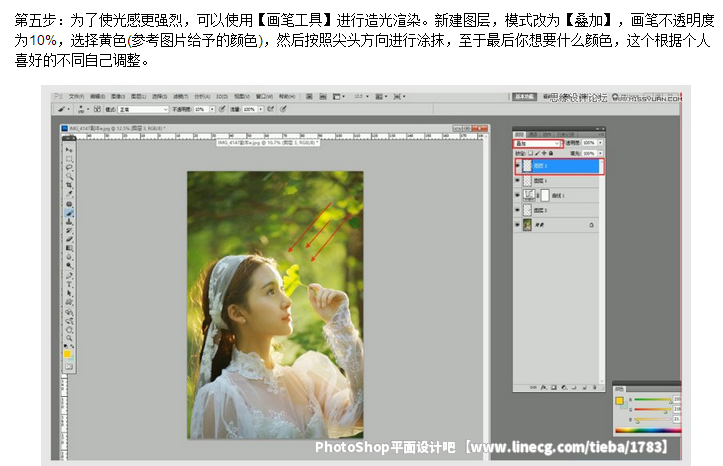The width and height of the screenshot is (723, 466).
Task: Select the highlighted Brush tool
Action: tap(69, 213)
